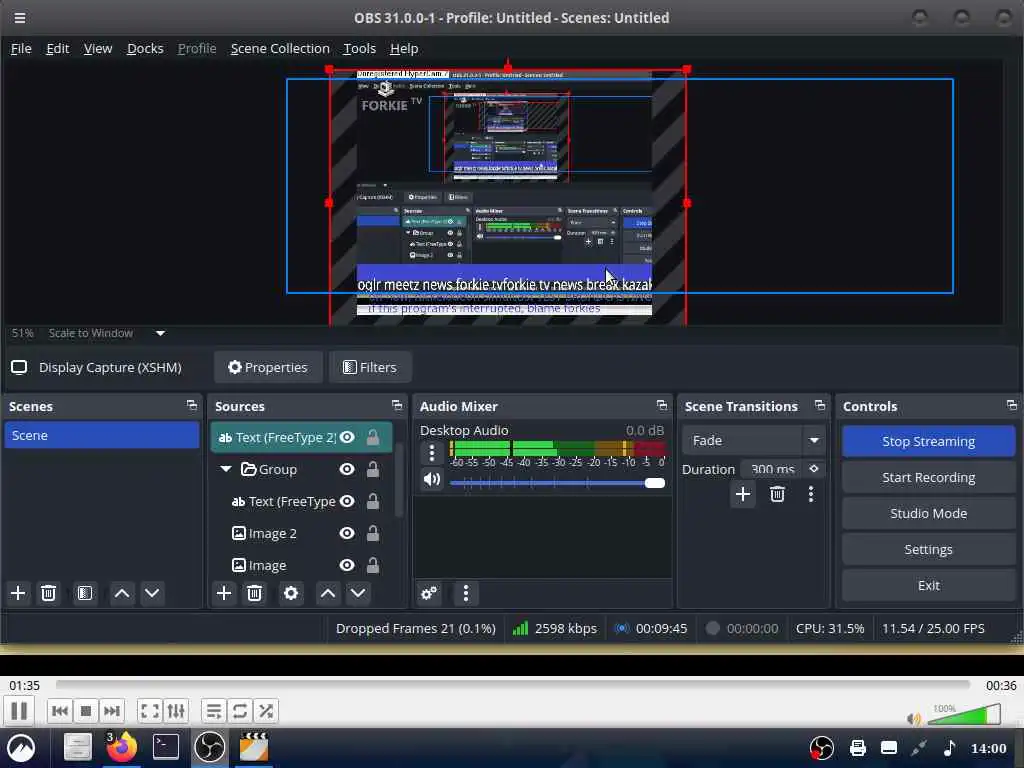Open OBS Settings
Viewport: 1024px width, 768px height.
(x=928, y=549)
